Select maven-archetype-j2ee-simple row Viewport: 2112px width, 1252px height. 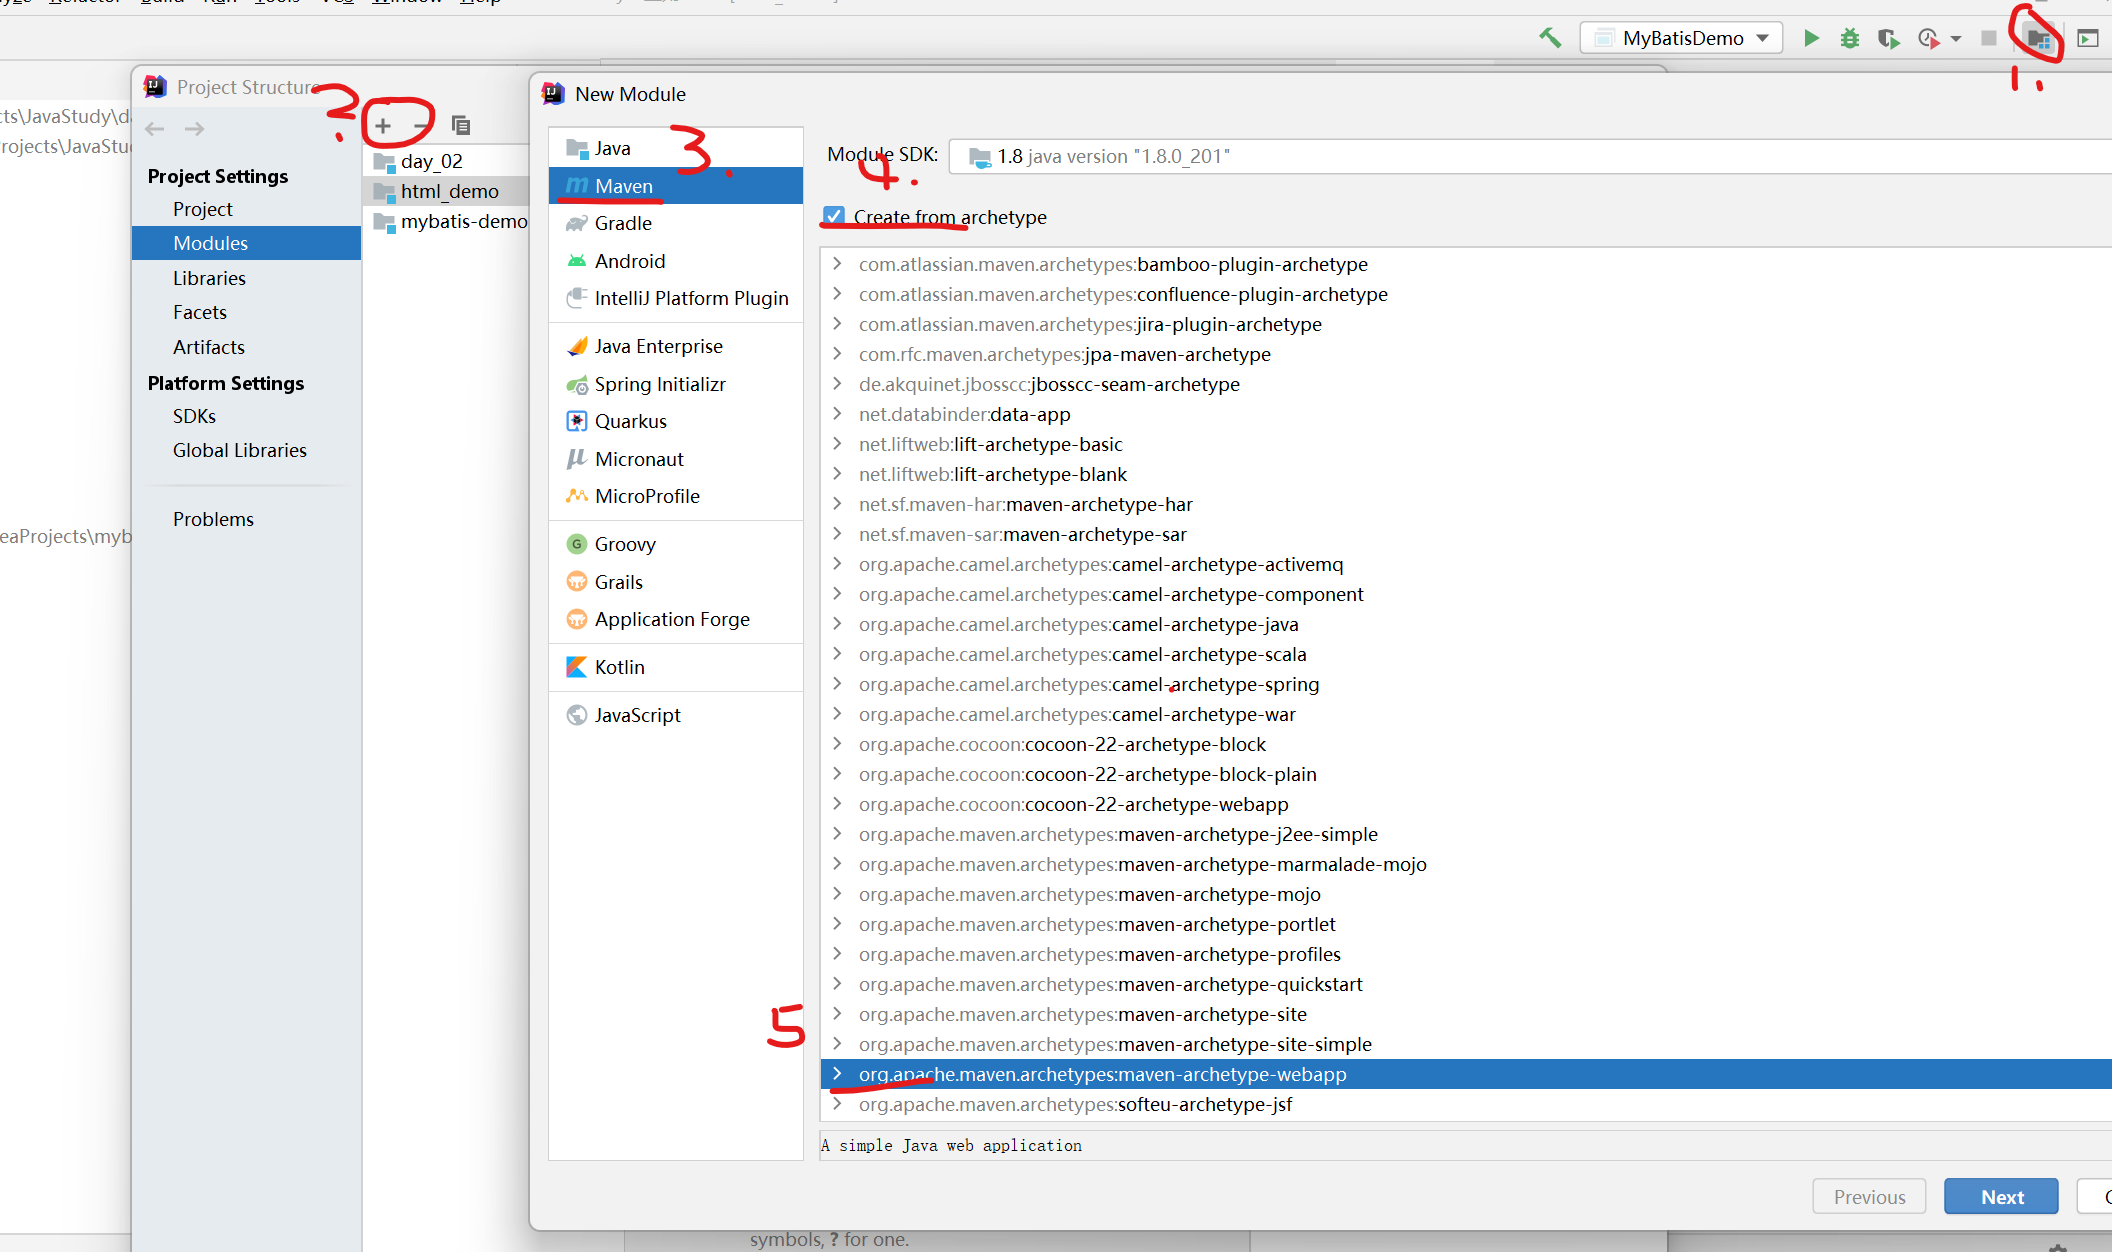(1466, 834)
